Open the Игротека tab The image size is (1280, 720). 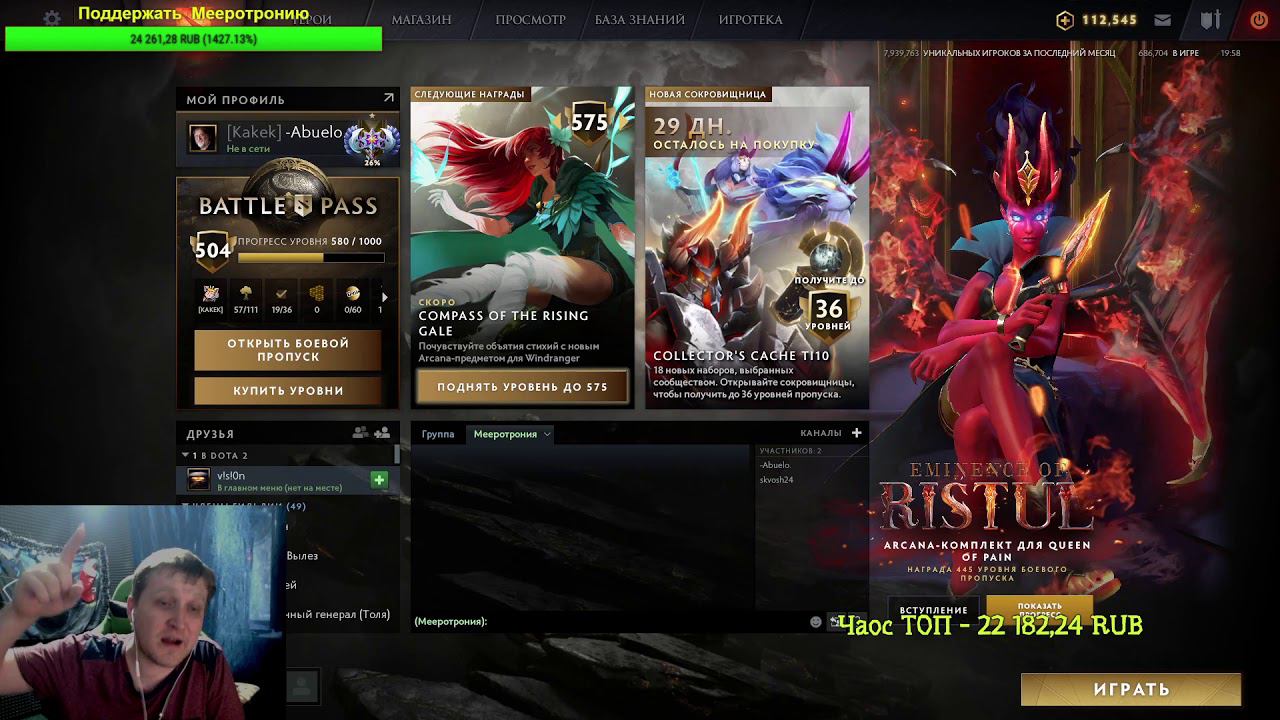click(750, 19)
